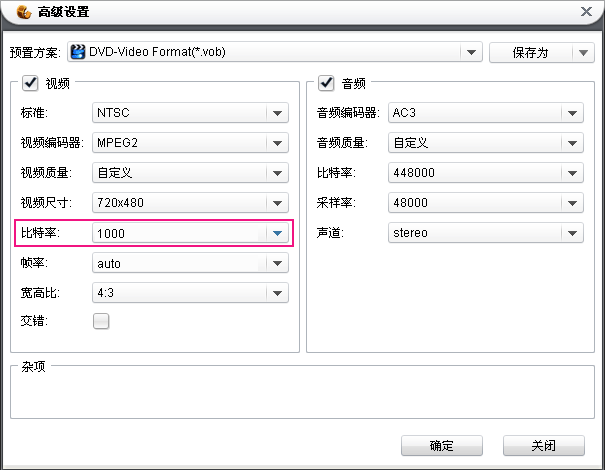Enable the 交错 checkbox
The width and height of the screenshot is (605, 470).
pos(101,322)
